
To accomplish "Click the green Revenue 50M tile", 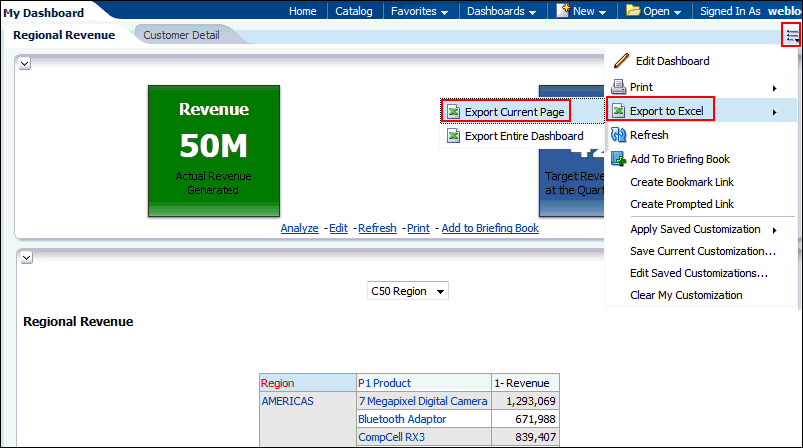I will [214, 151].
